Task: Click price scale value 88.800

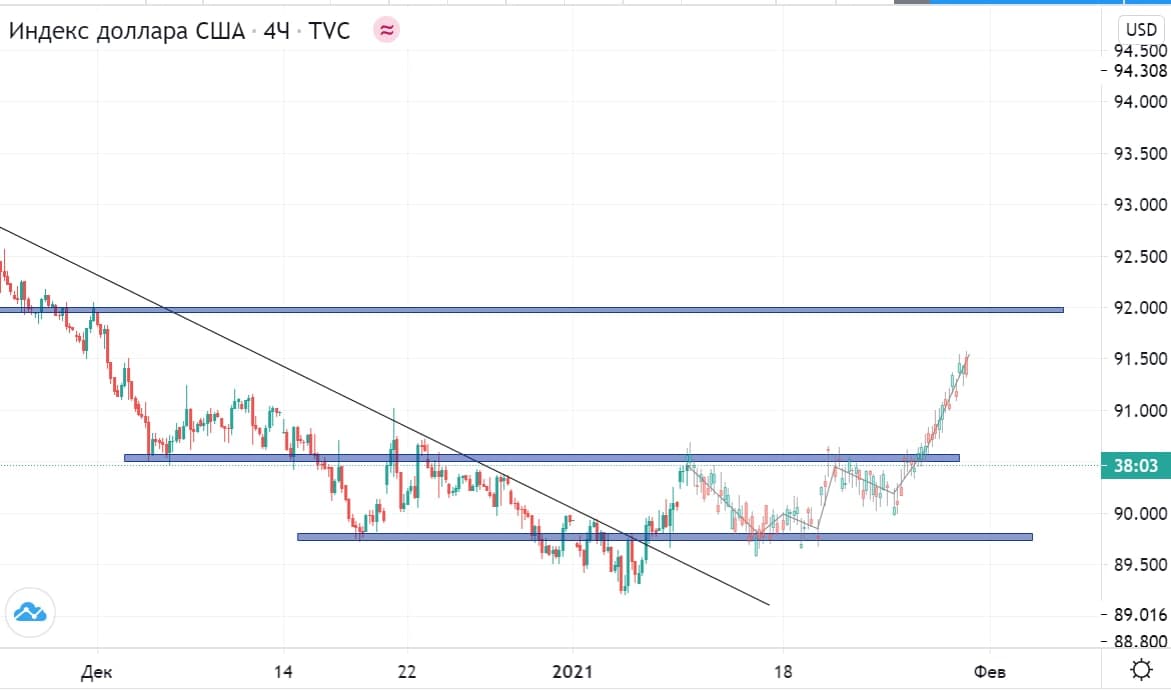Action: click(1140, 641)
